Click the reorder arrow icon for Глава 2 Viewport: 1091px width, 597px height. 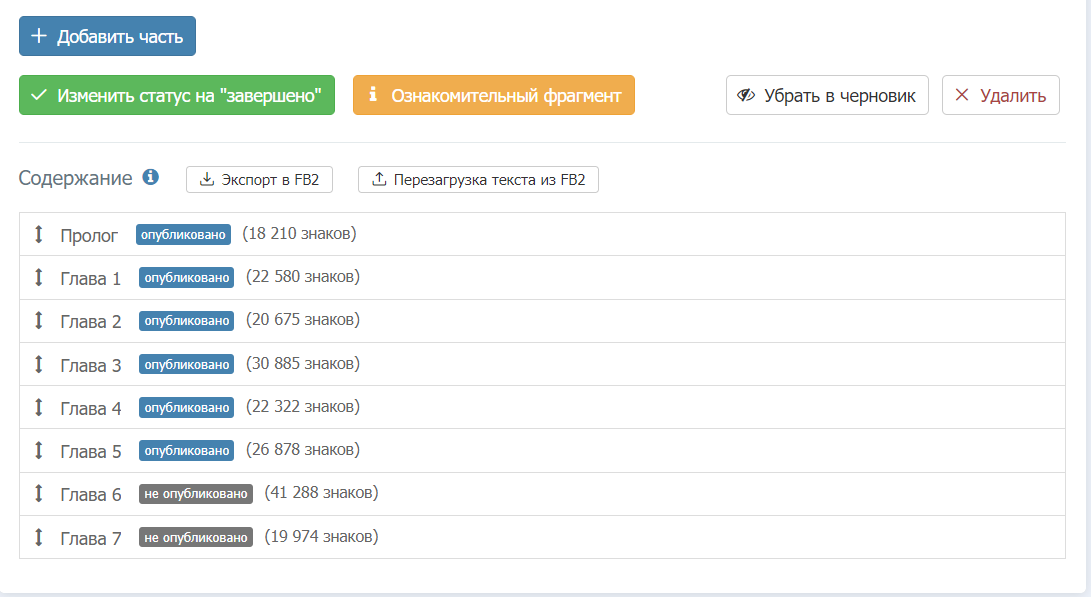tap(39, 321)
